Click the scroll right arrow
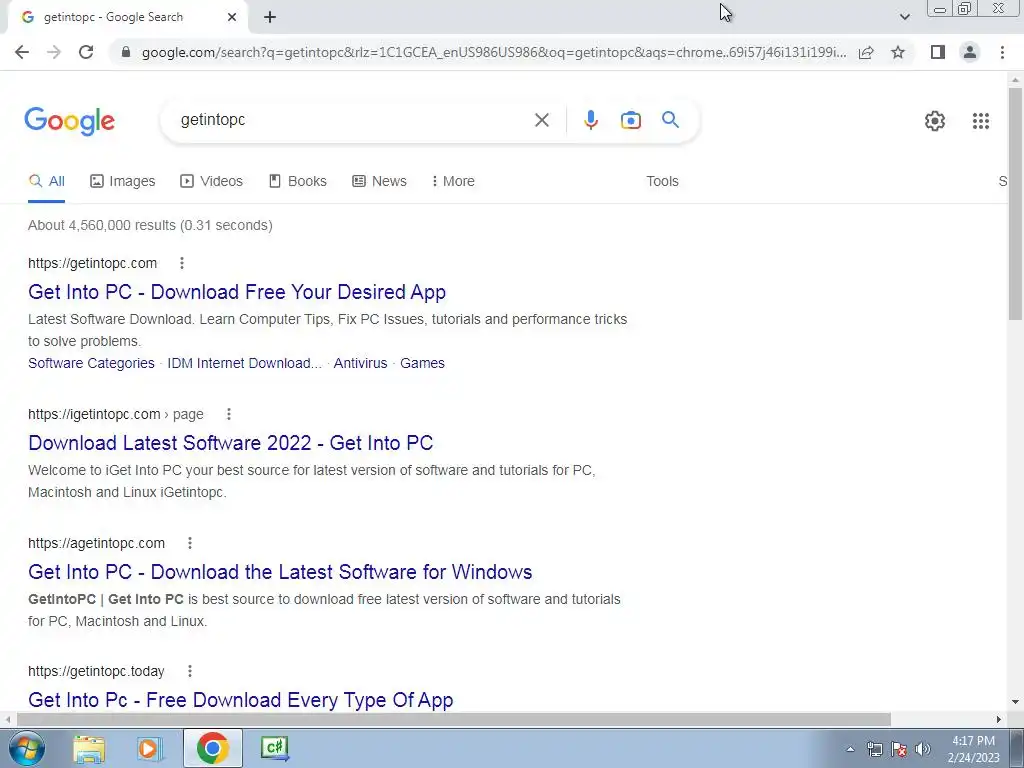1024x768 pixels. pyautogui.click(x=998, y=719)
